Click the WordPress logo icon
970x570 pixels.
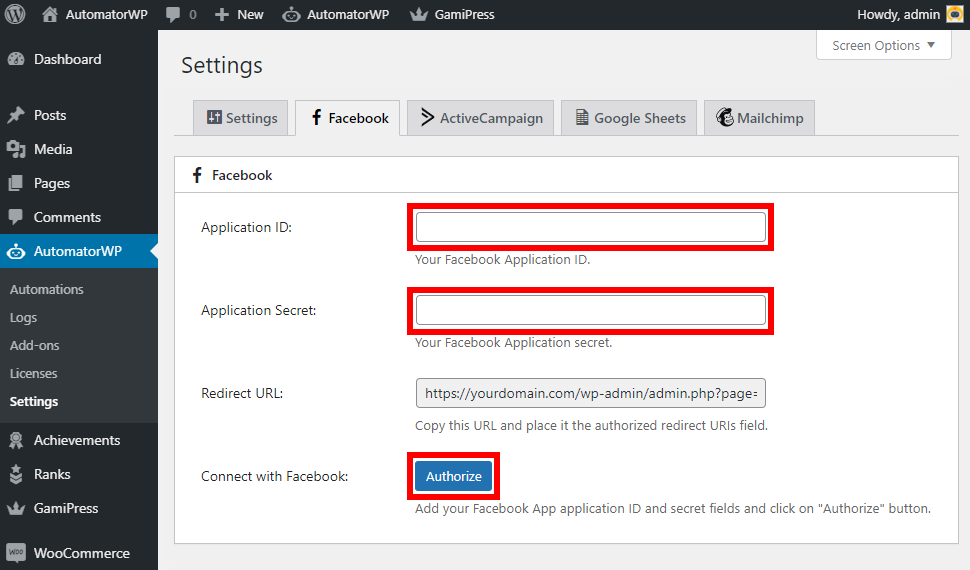(15, 15)
